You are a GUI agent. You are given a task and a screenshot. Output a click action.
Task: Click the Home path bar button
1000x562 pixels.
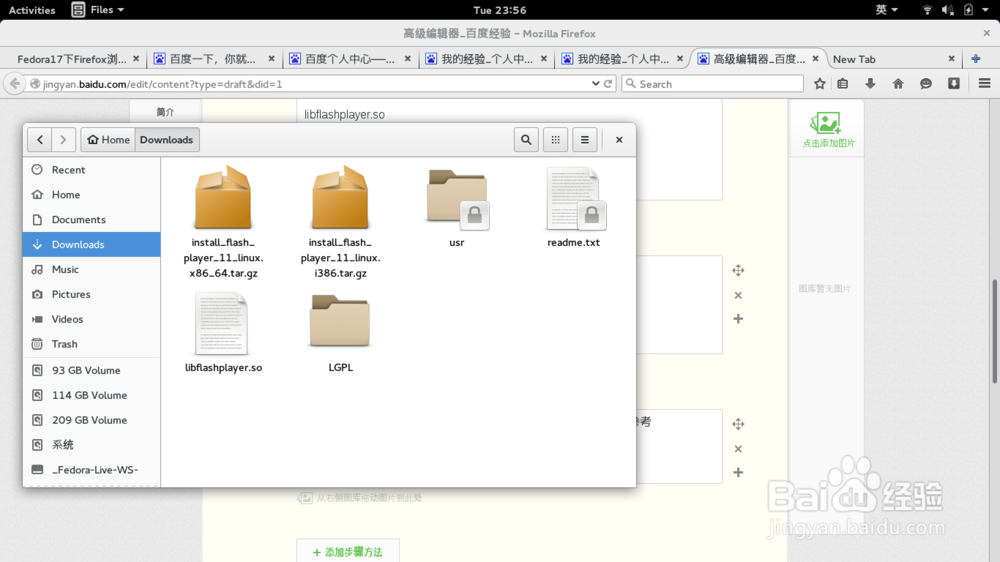coord(108,140)
